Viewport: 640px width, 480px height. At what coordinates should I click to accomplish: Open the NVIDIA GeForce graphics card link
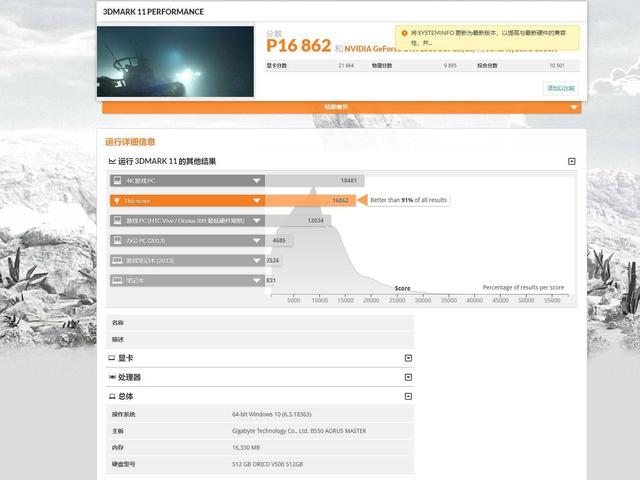(x=370, y=49)
